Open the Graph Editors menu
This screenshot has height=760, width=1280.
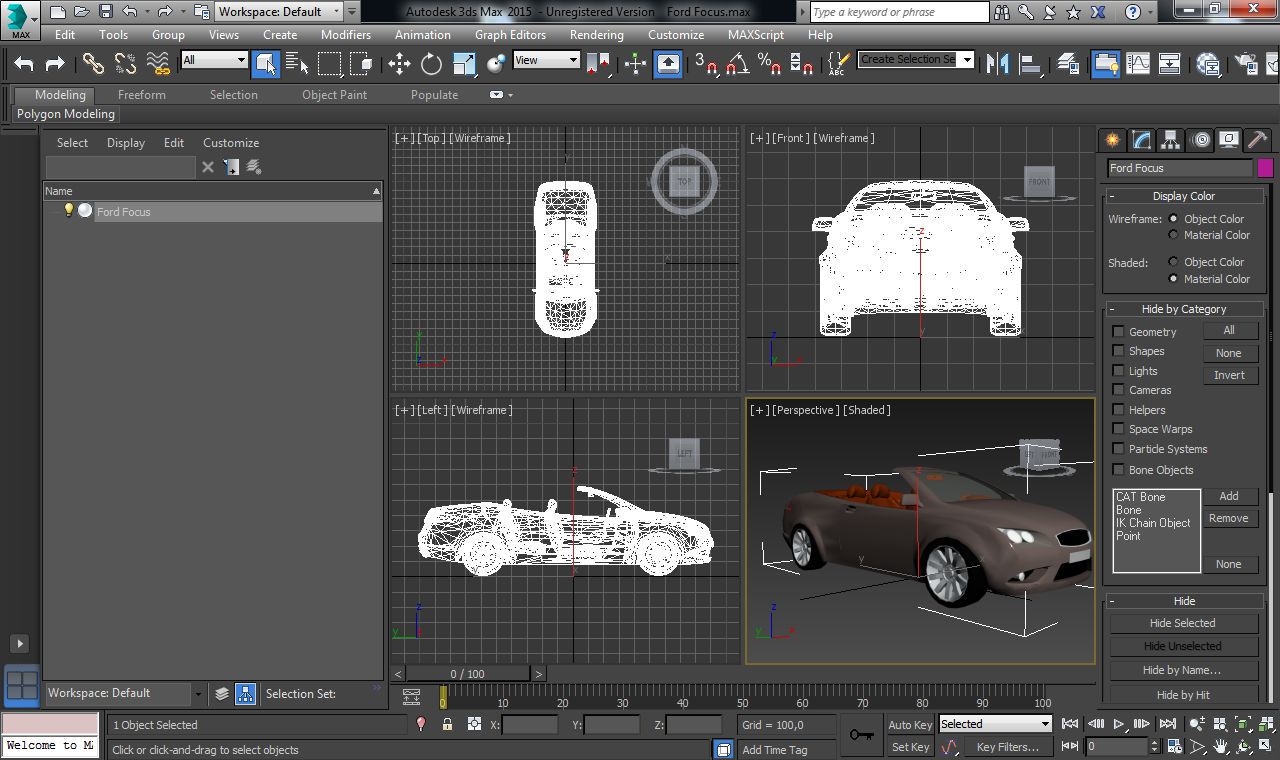pos(510,34)
